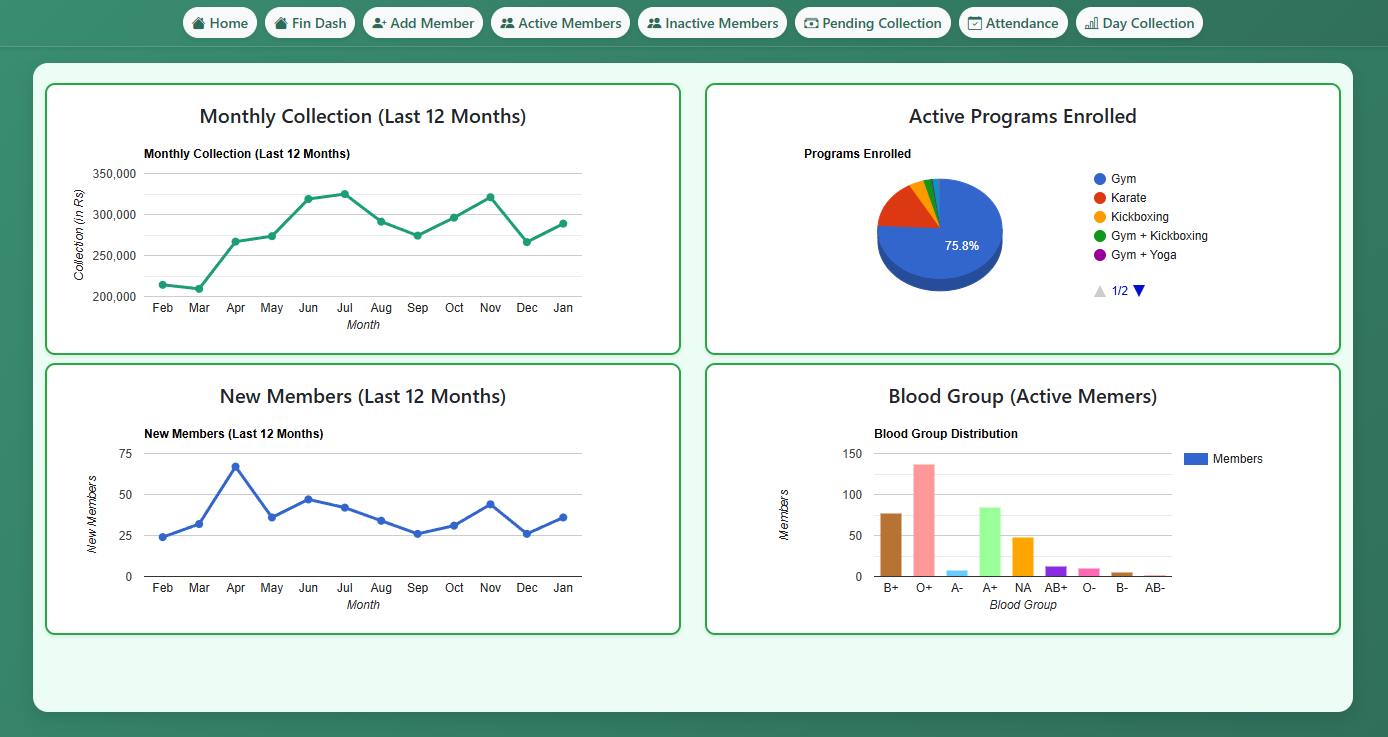This screenshot has width=1388, height=737.
Task: Click the Active Members people icon
Action: (x=510, y=22)
